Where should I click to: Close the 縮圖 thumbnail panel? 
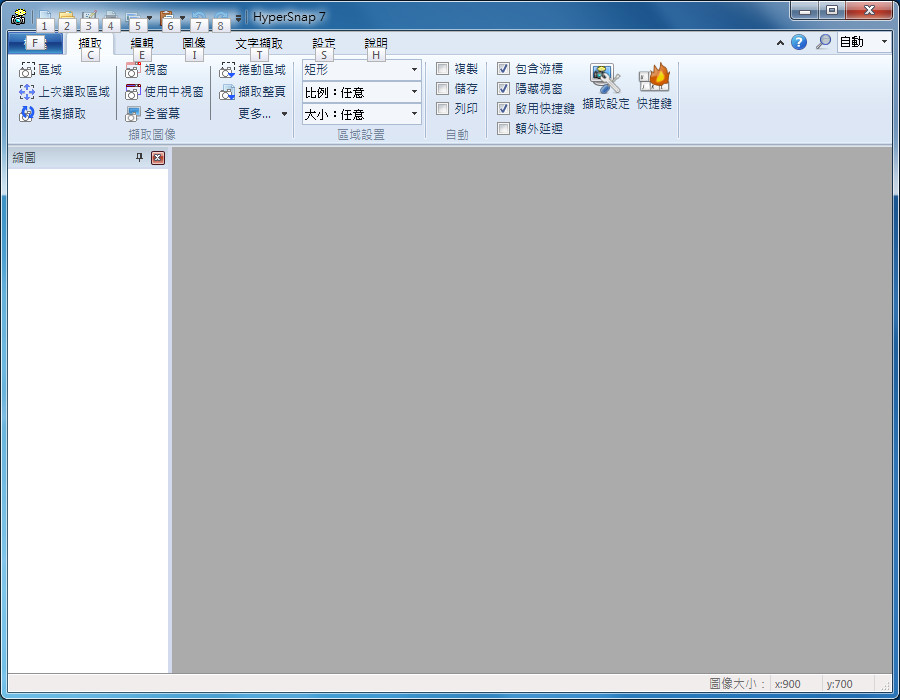[x=158, y=158]
